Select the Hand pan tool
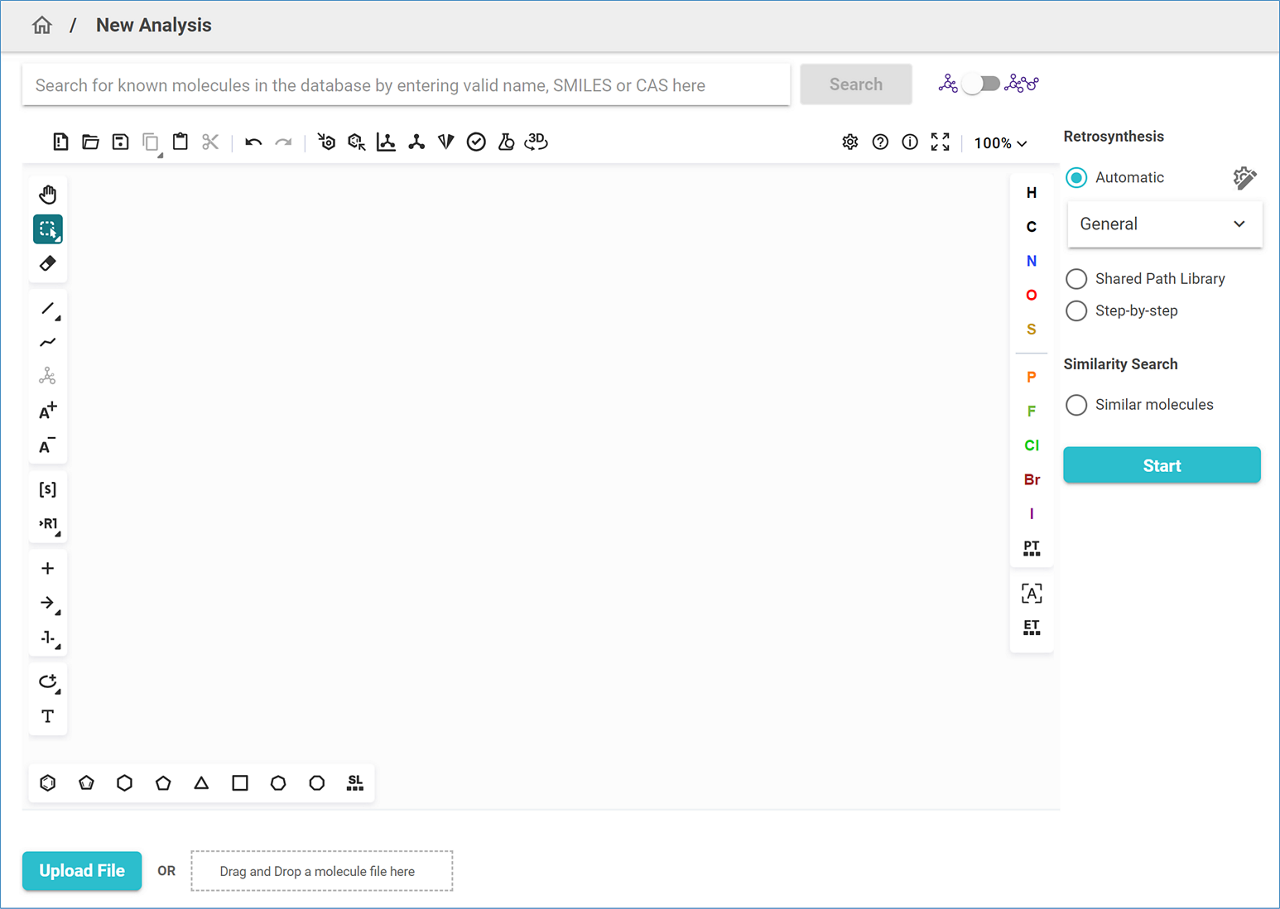 coord(48,195)
